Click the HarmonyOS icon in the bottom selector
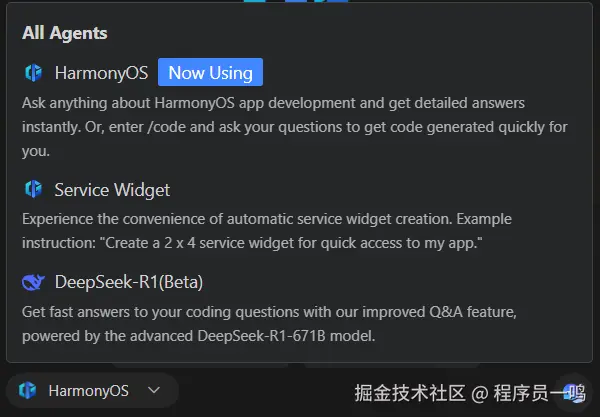Viewport: 600px width, 417px height. pos(28,390)
